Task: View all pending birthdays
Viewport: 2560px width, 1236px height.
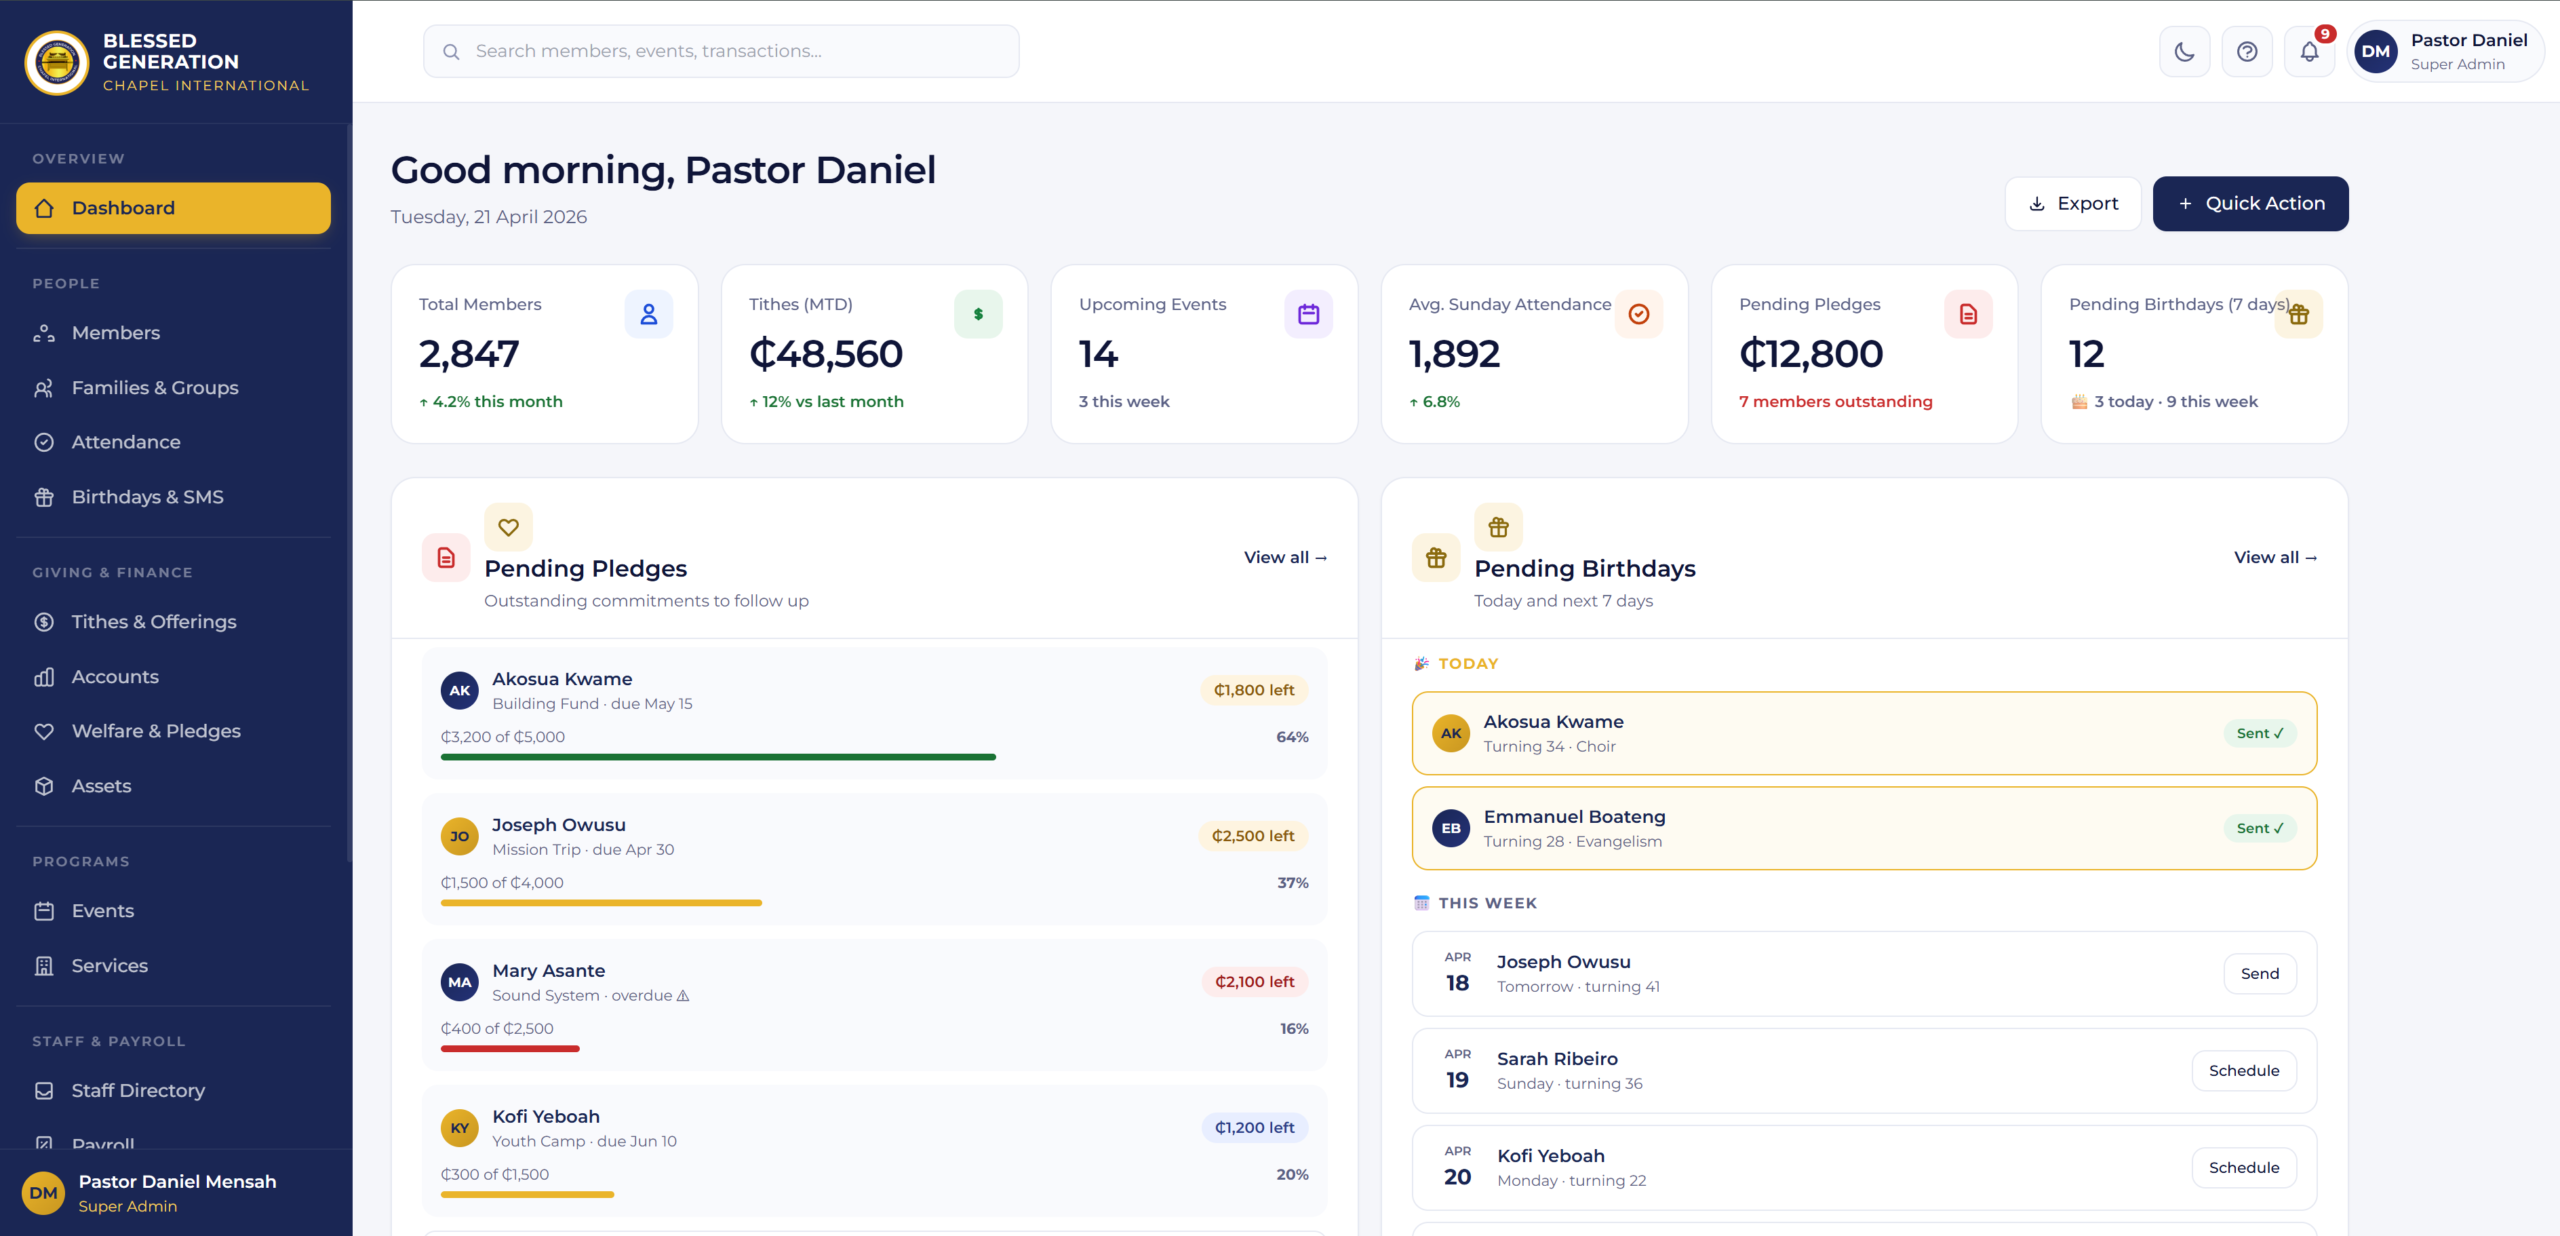Action: 2275,558
